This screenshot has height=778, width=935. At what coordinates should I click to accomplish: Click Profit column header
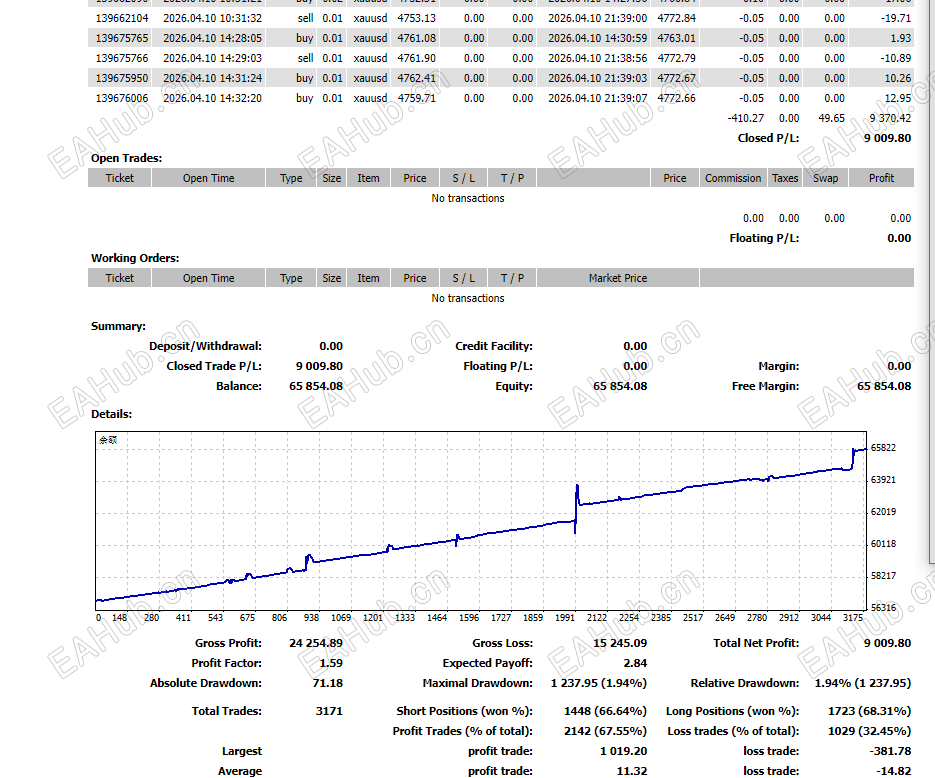[x=881, y=178]
